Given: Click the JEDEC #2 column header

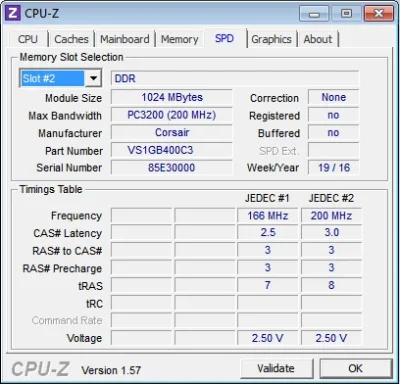Looking at the screenshot, I should [331, 198].
